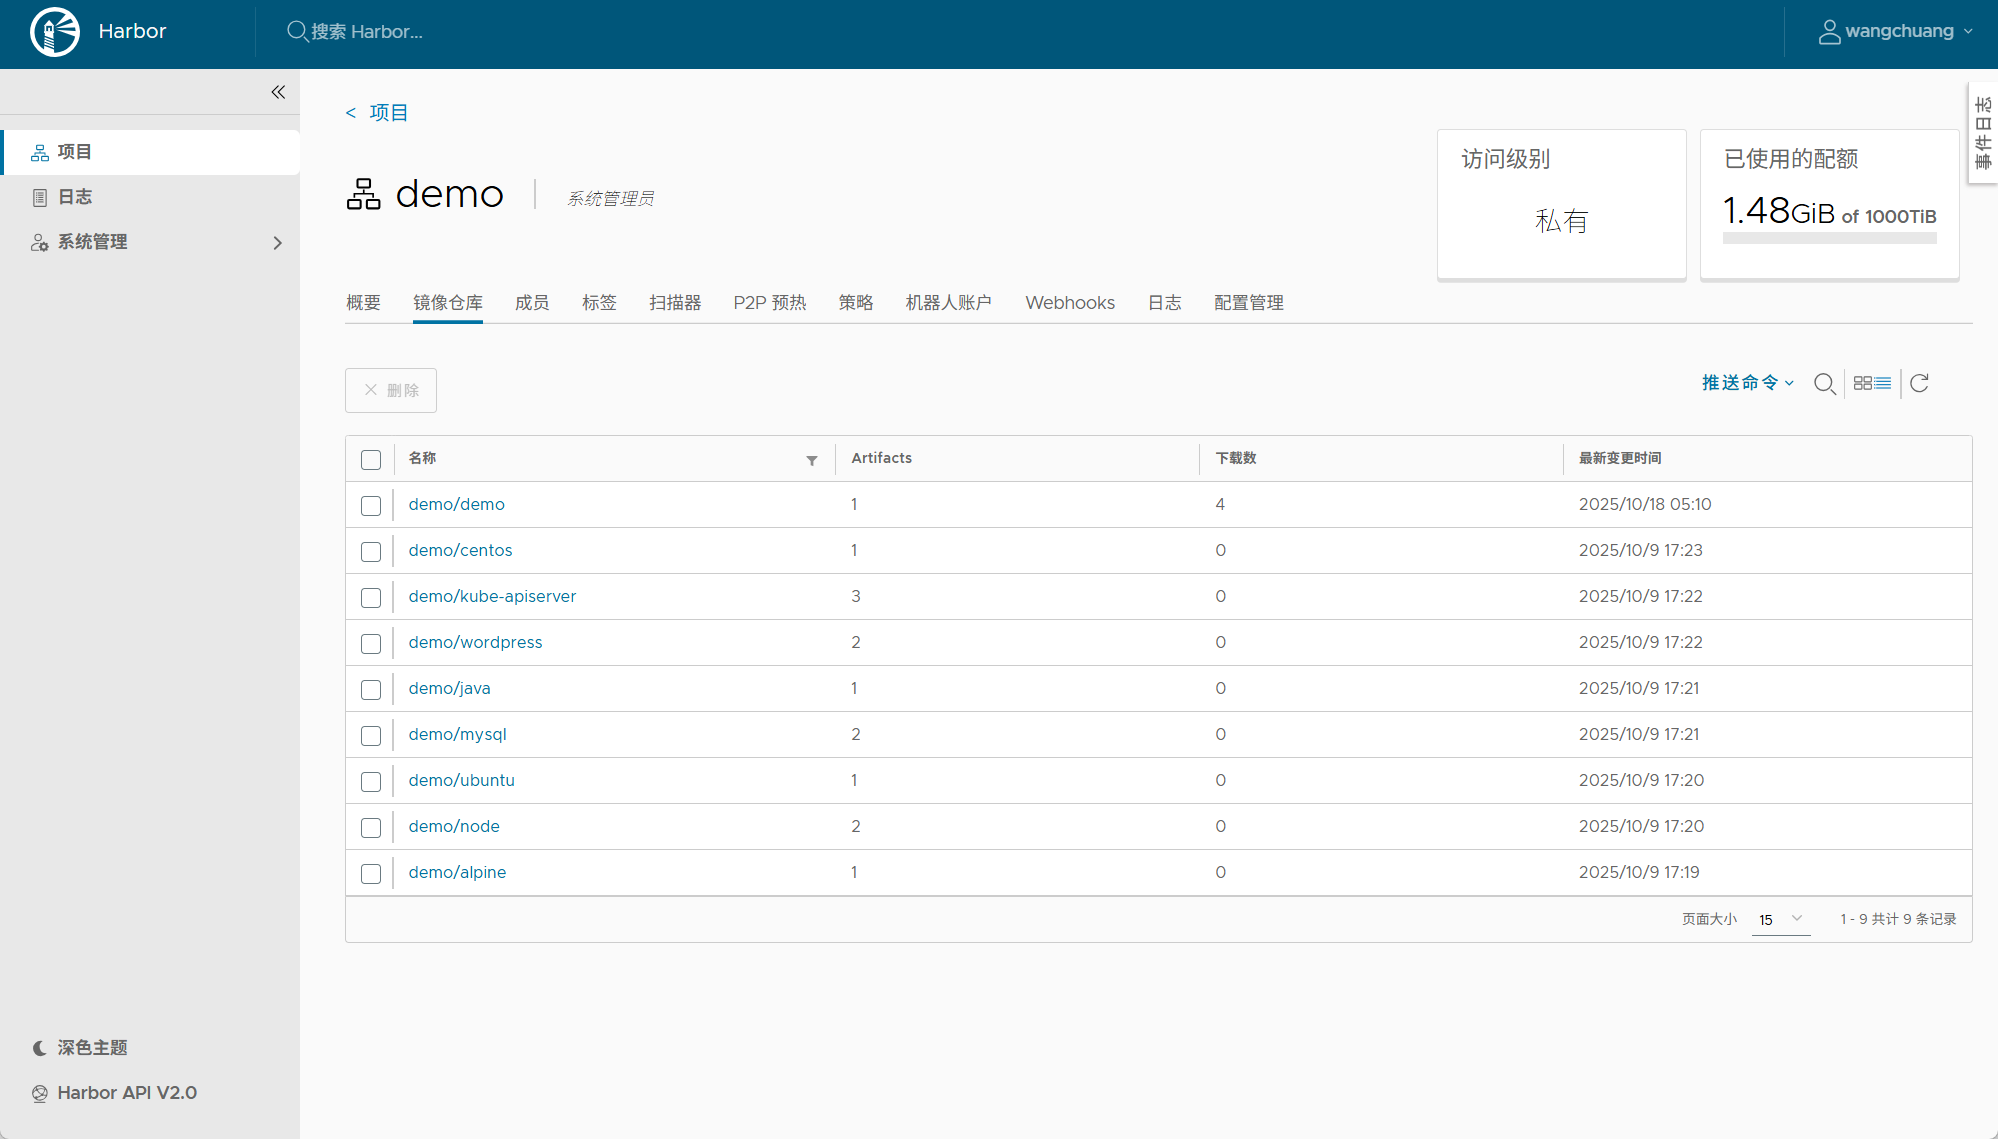Switch to the 成员 tab
Screen dimensions: 1998x1139
[531, 303]
